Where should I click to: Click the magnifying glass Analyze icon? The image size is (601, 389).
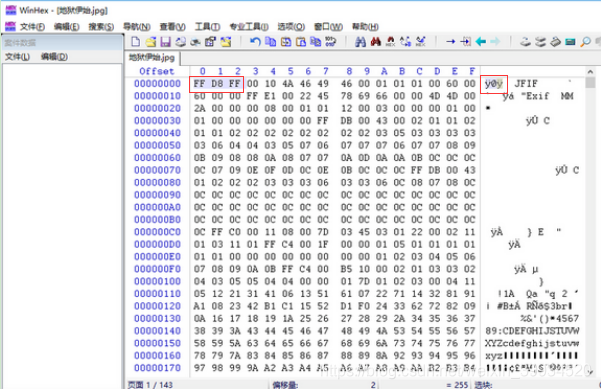click(585, 41)
